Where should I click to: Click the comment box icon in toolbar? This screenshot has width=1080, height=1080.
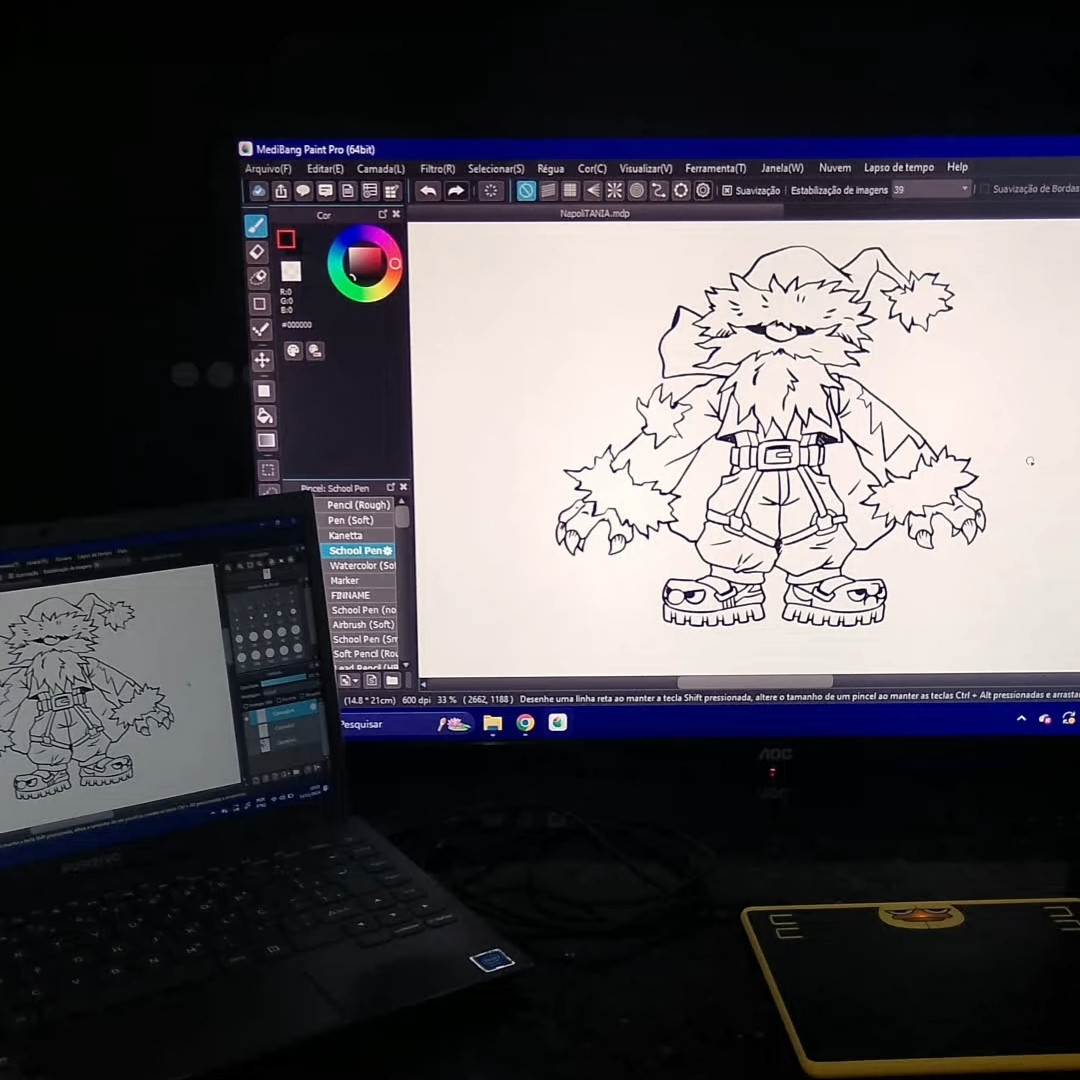pos(325,191)
